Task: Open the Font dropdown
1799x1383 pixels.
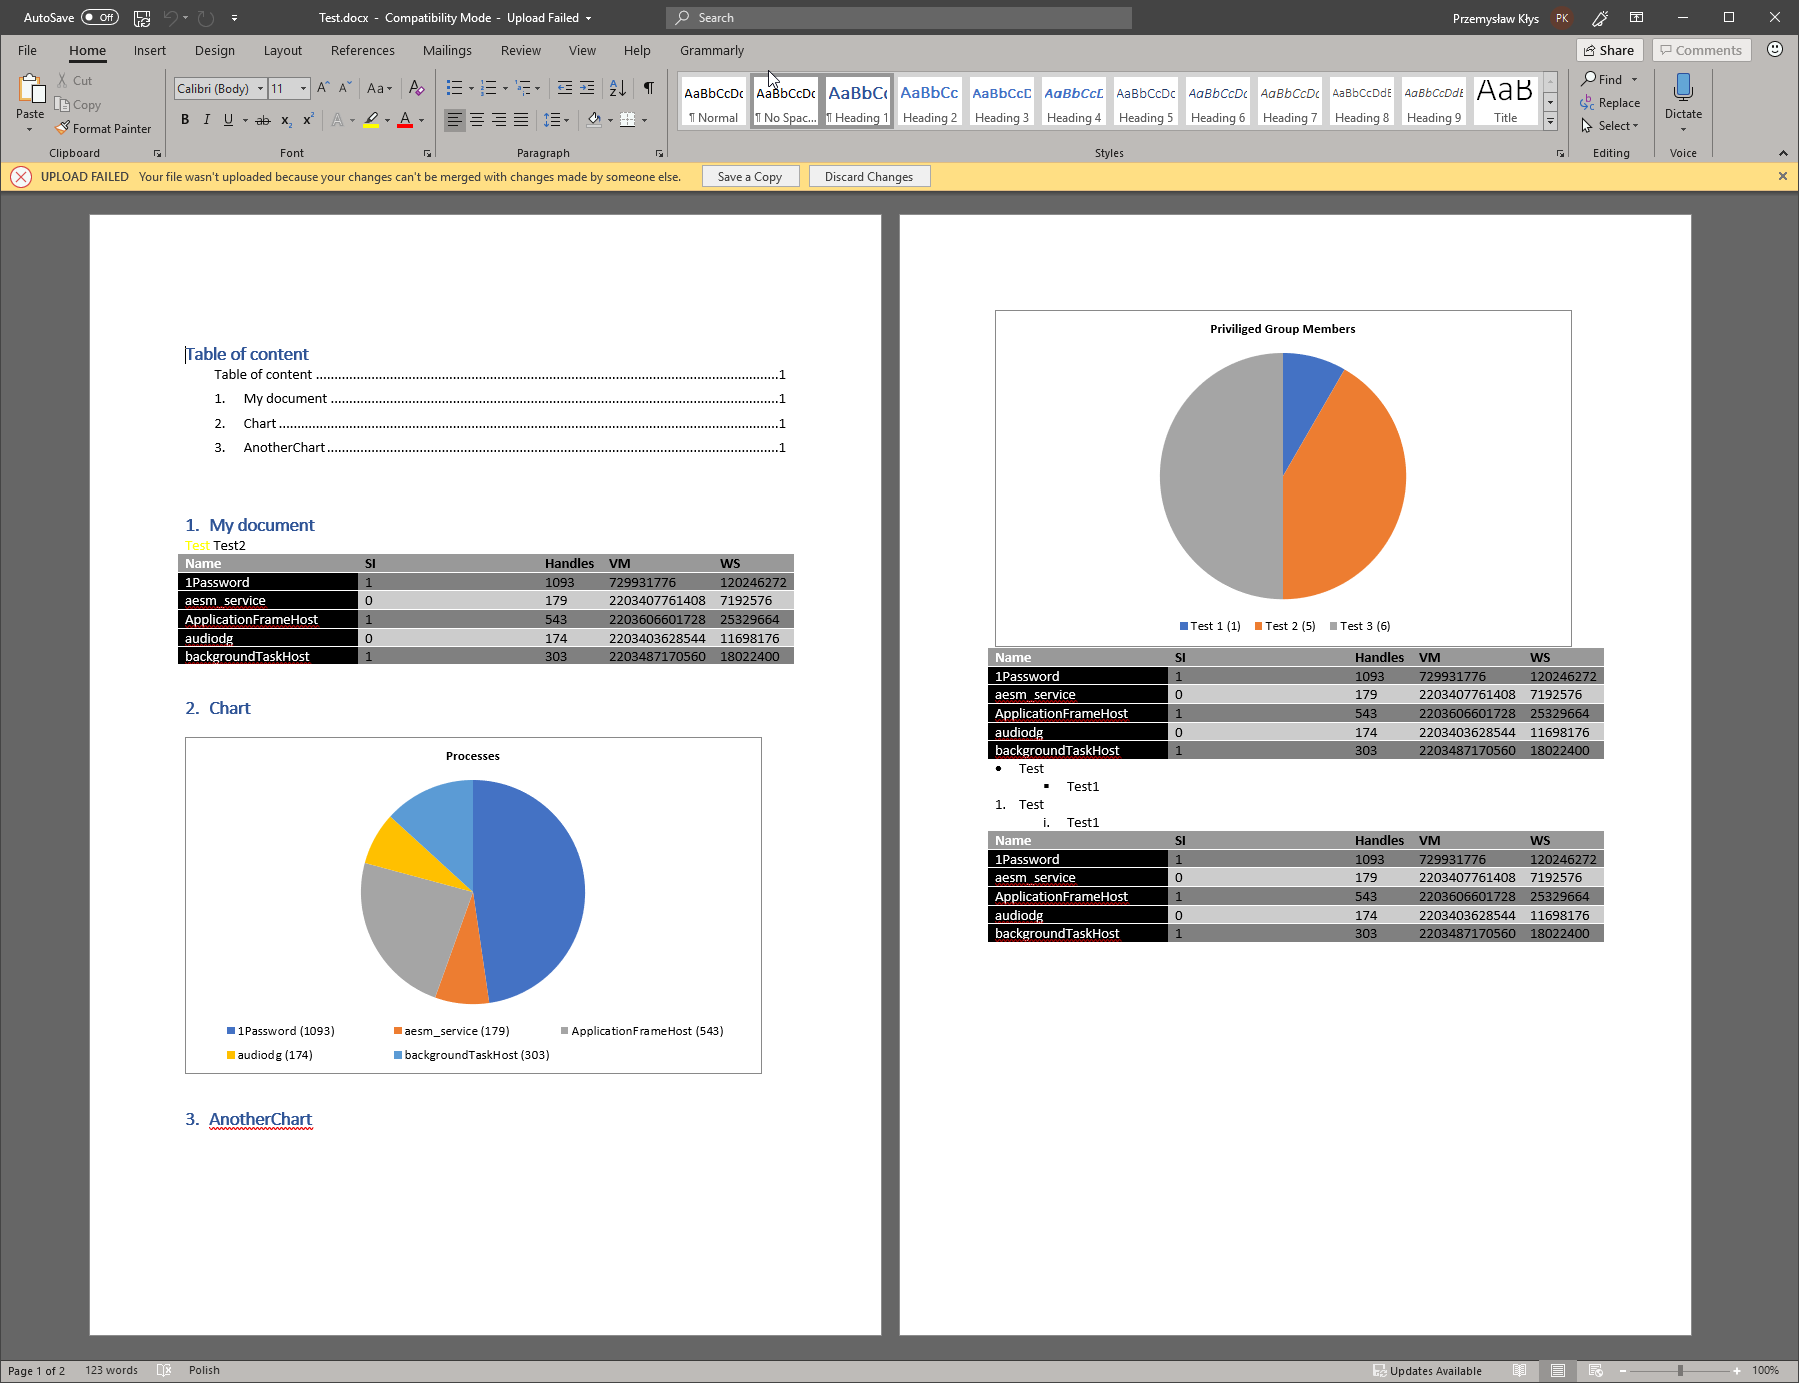Action: pos(259,88)
